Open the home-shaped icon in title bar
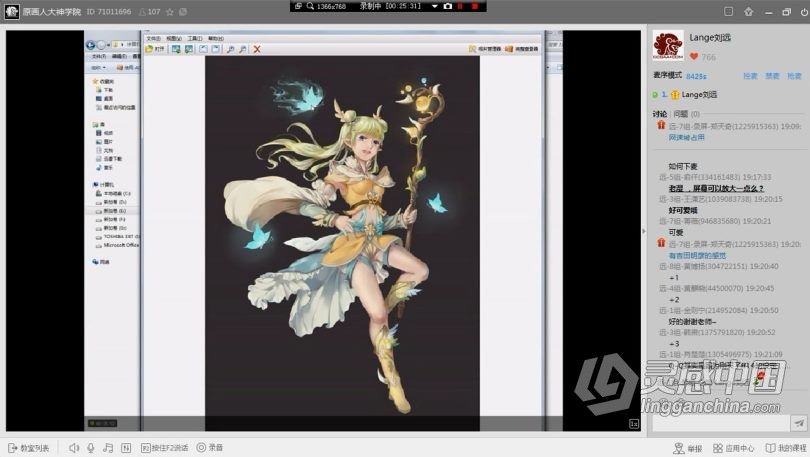Screen dimensions: 810x457 pos(749,11)
